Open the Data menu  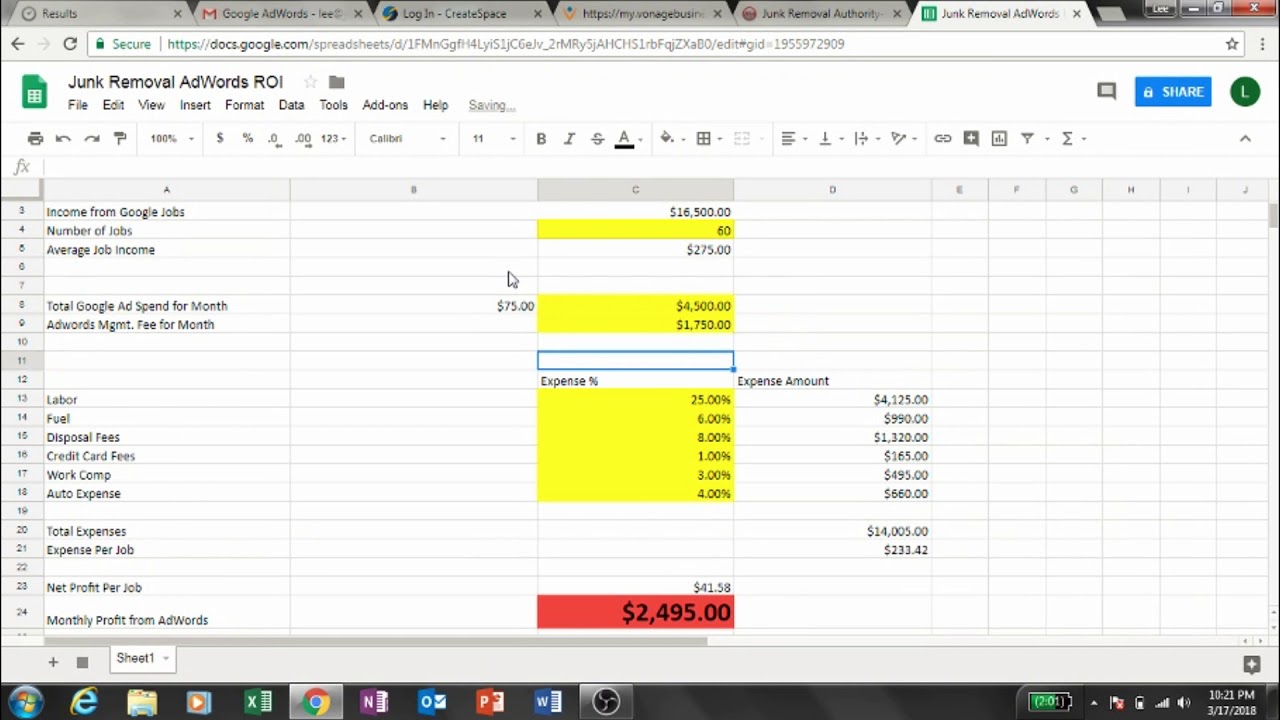click(x=291, y=105)
